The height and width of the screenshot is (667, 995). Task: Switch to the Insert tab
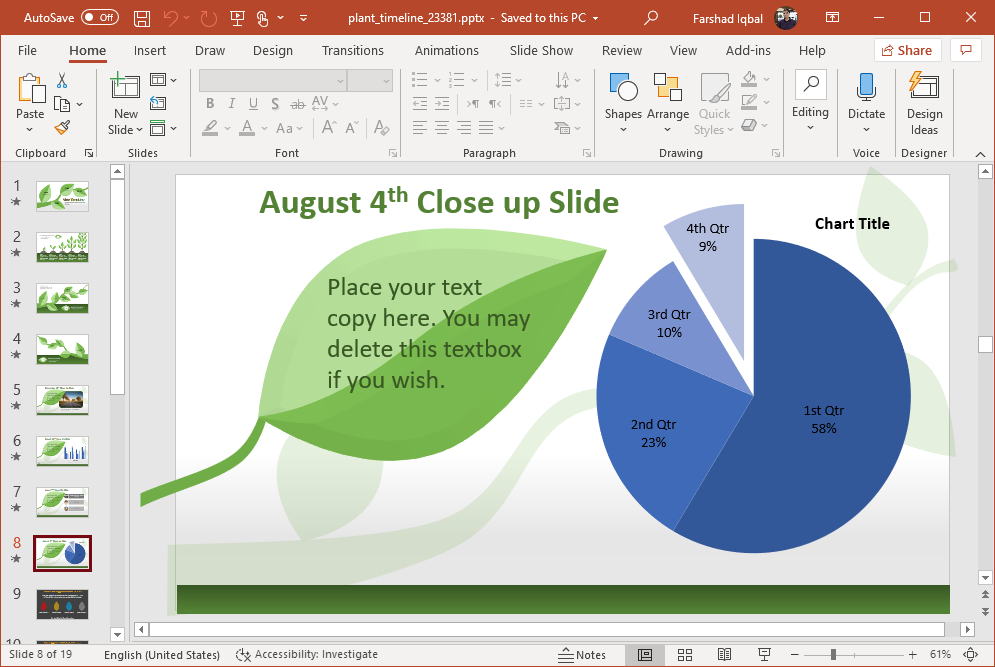pyautogui.click(x=150, y=50)
